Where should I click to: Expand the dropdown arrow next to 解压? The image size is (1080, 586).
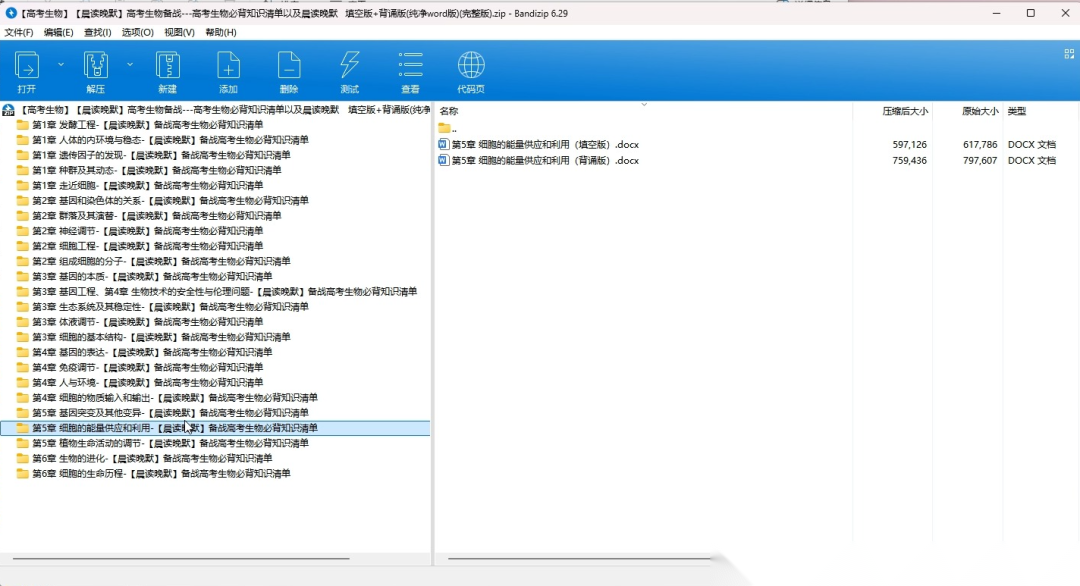pyautogui.click(x=130, y=64)
